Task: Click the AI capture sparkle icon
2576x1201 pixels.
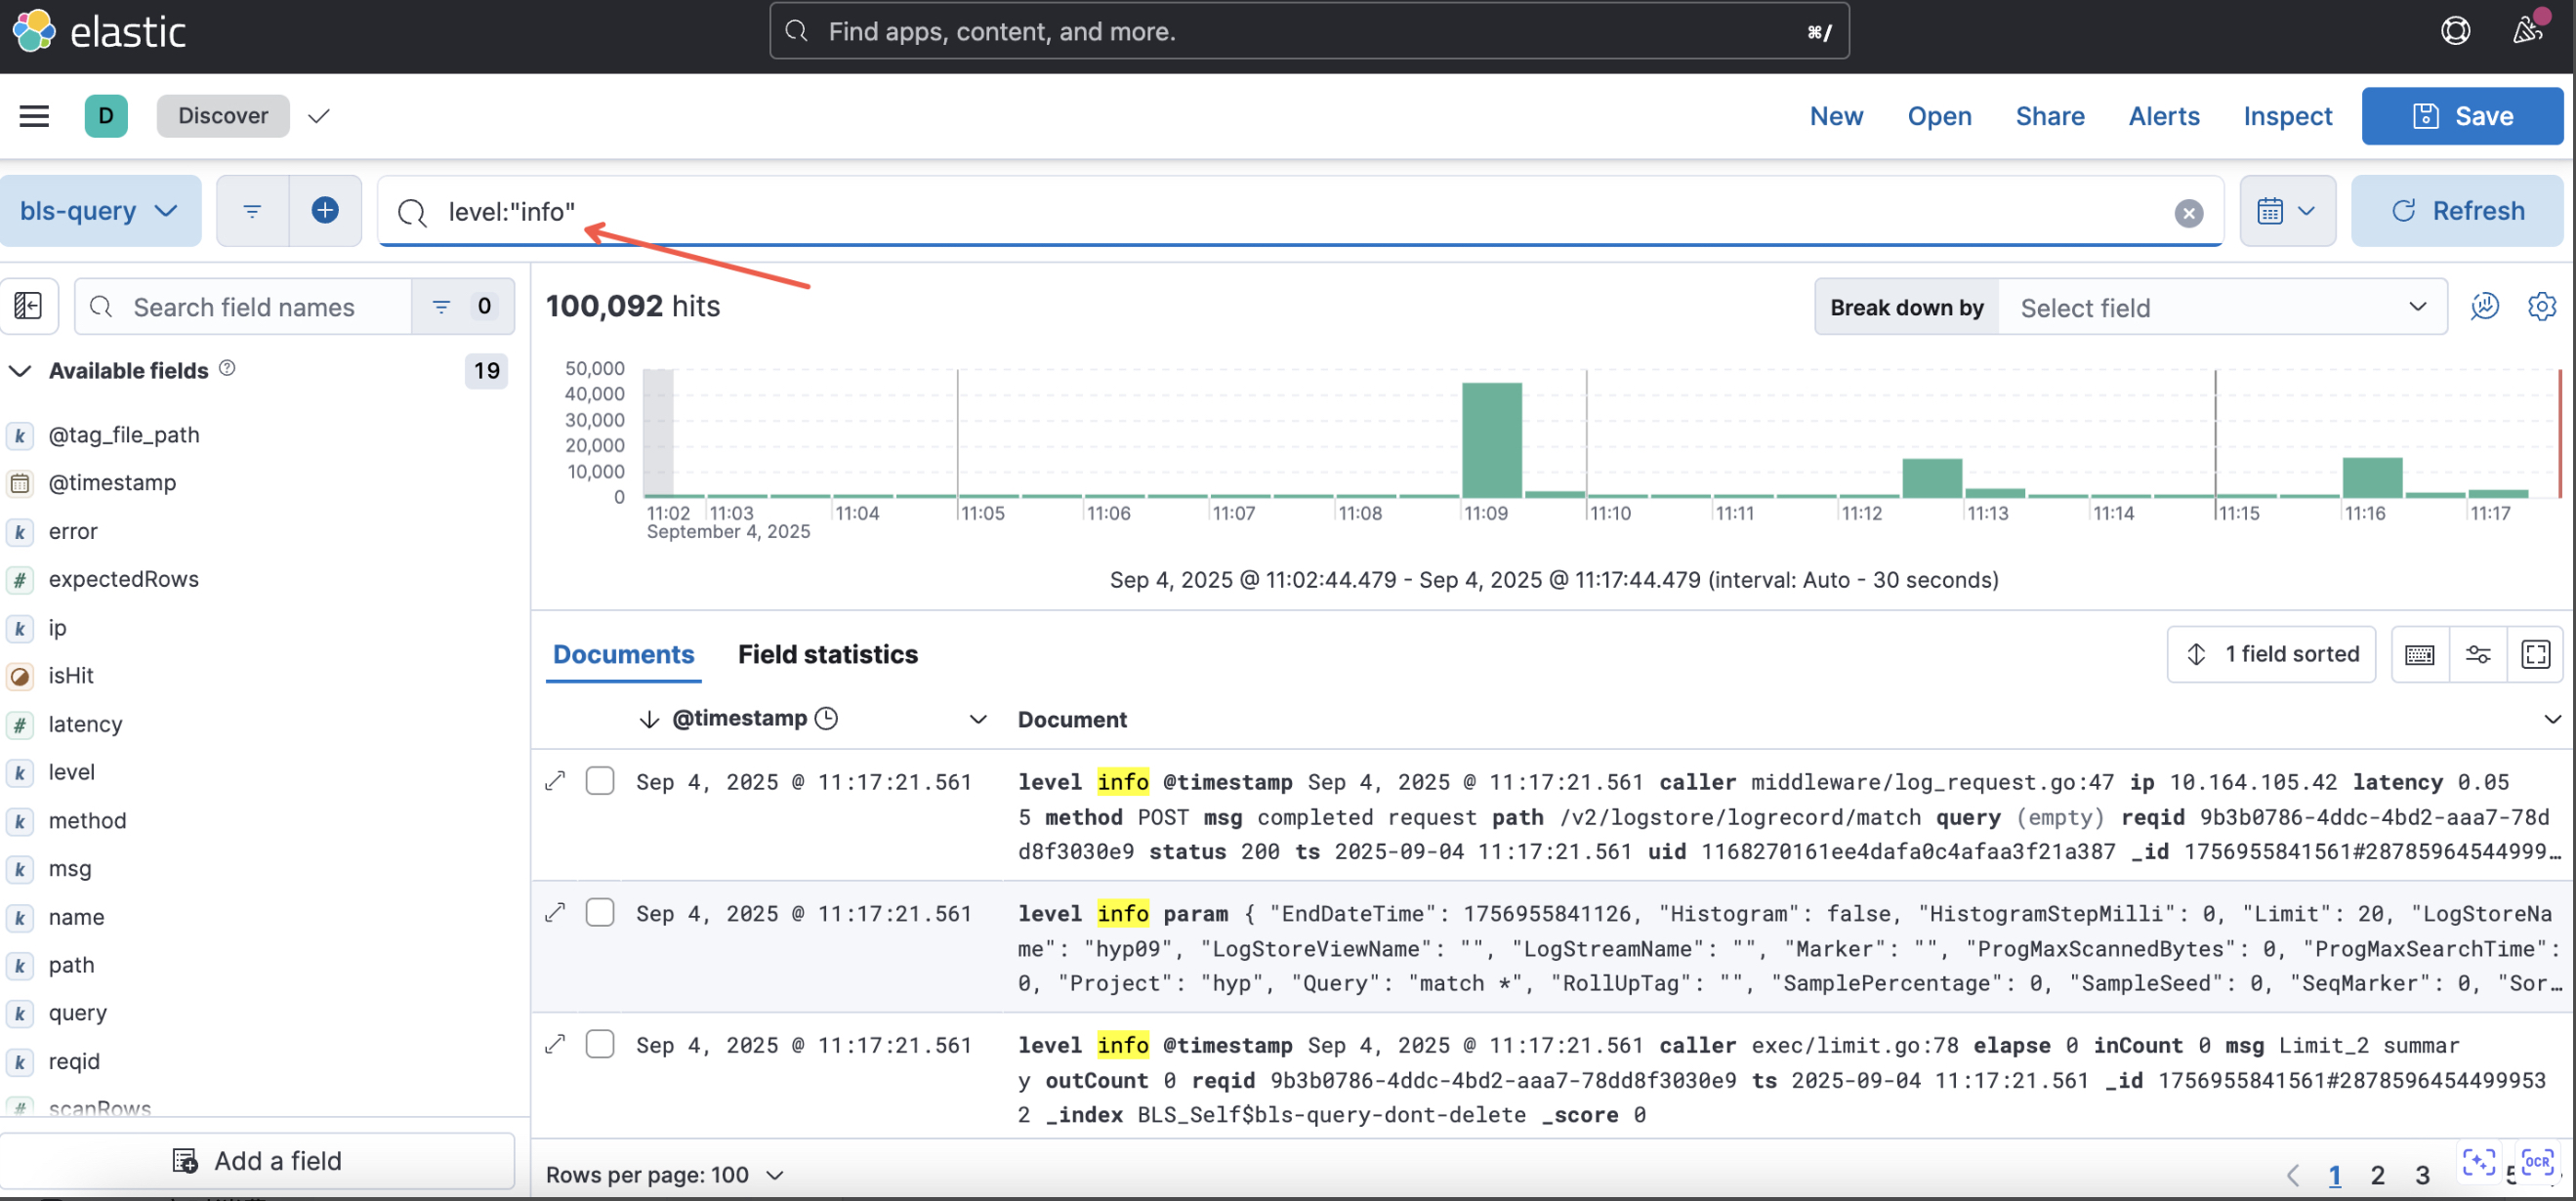Action: (2479, 1161)
